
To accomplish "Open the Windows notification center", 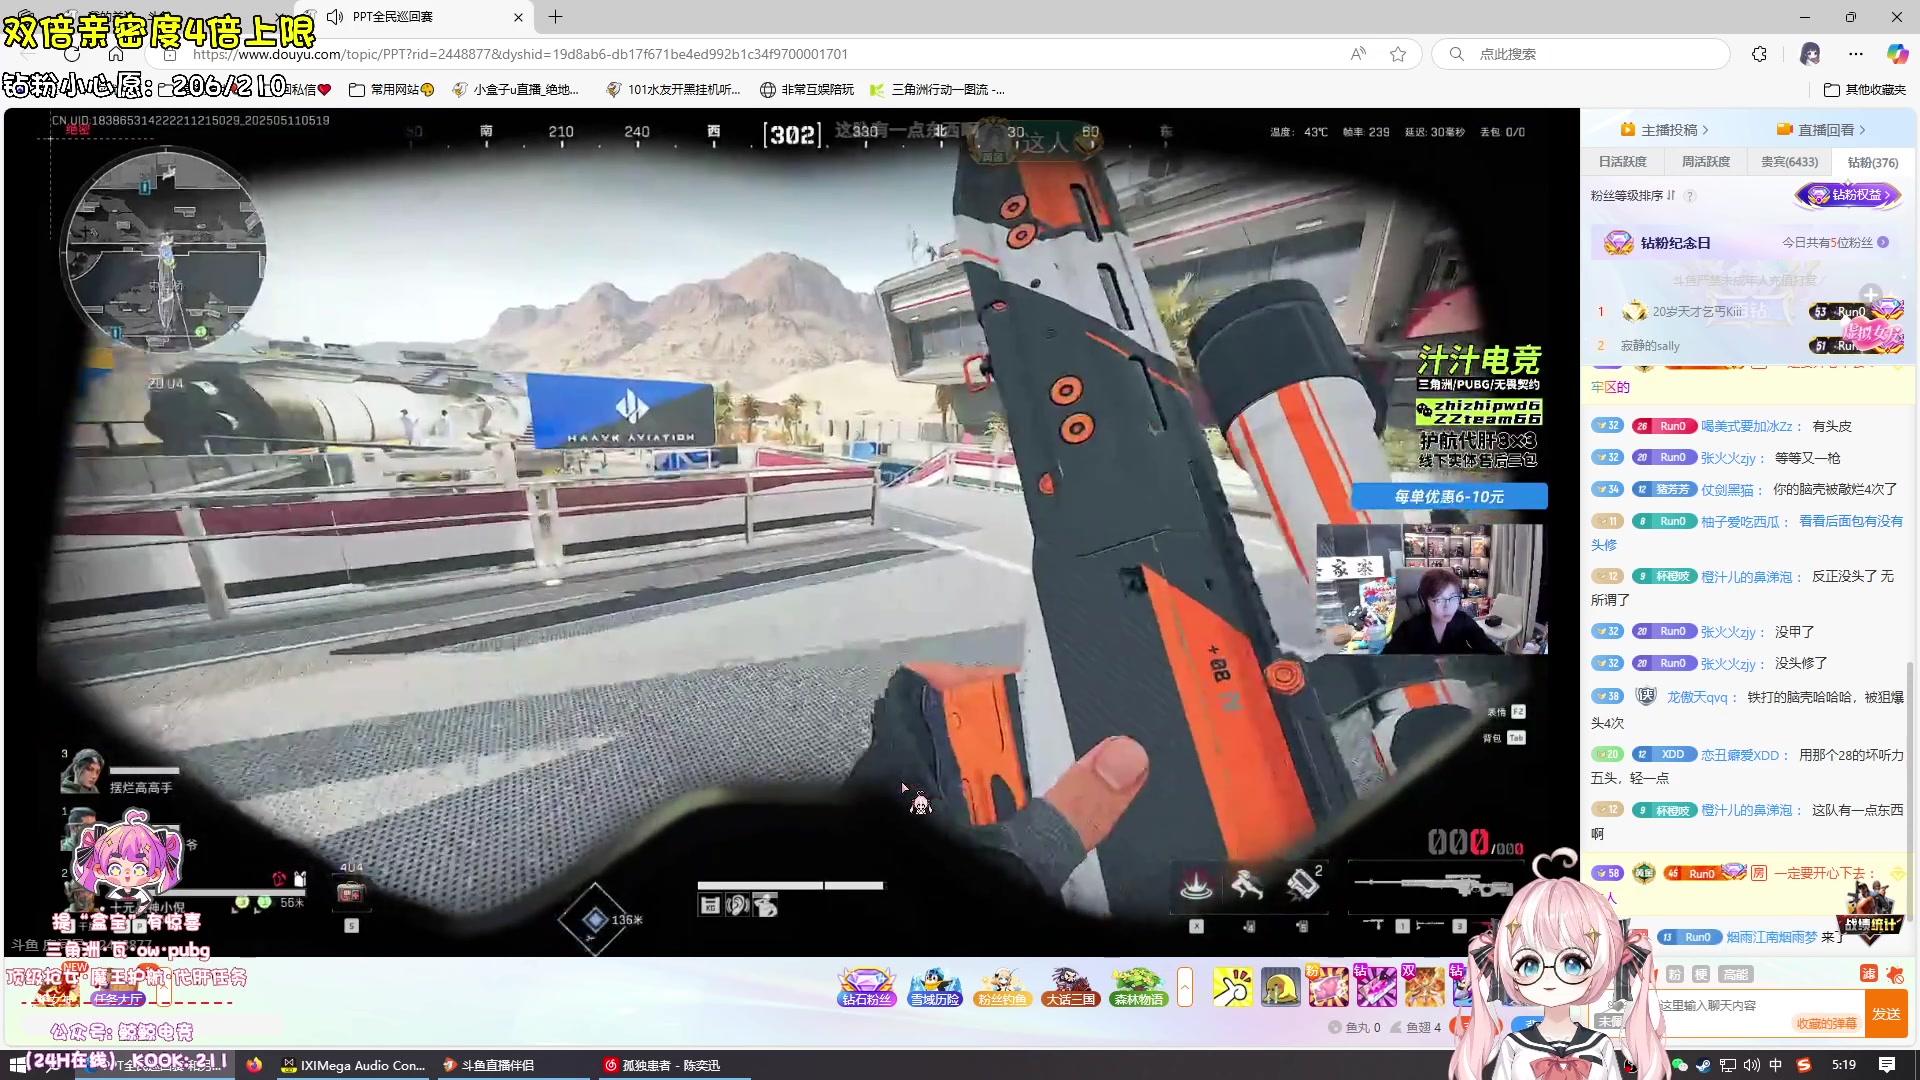I will pyautogui.click(x=1887, y=1065).
